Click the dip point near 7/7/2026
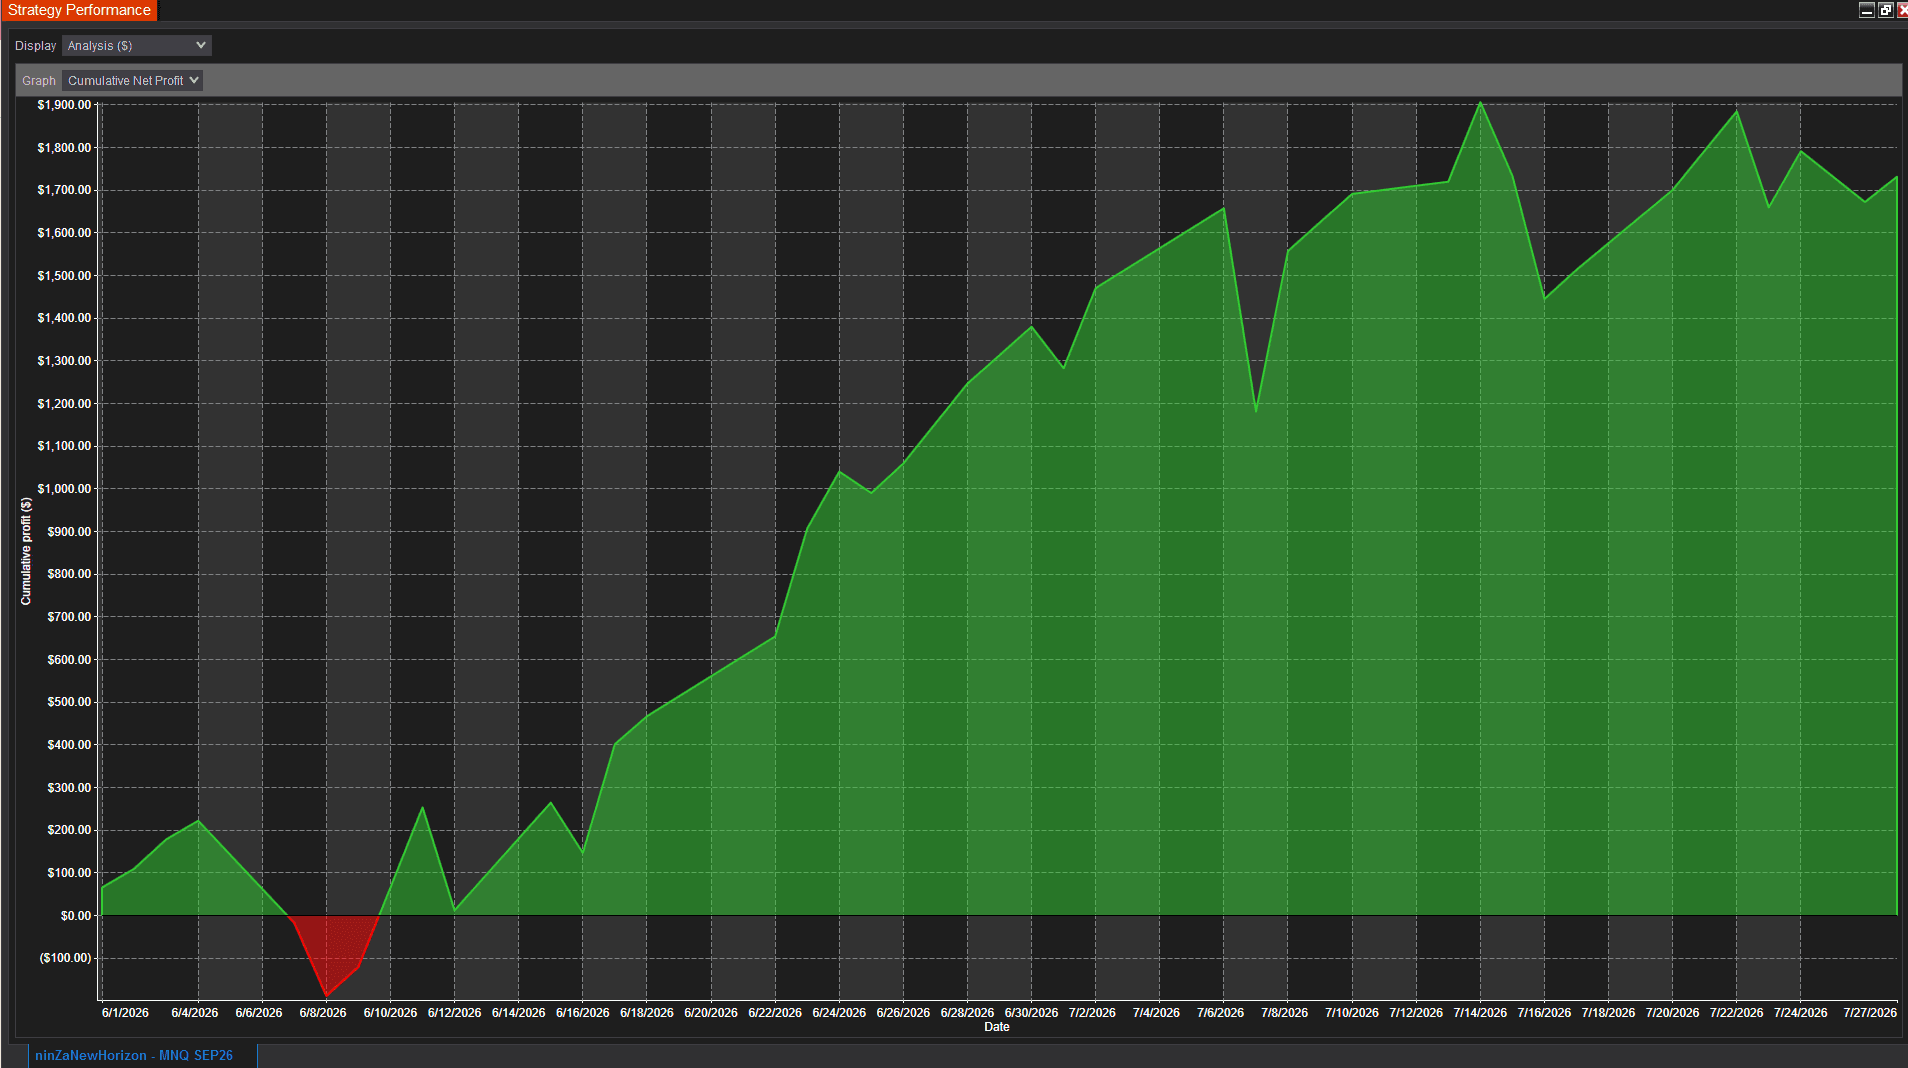This screenshot has height=1068, width=1908. (1256, 410)
